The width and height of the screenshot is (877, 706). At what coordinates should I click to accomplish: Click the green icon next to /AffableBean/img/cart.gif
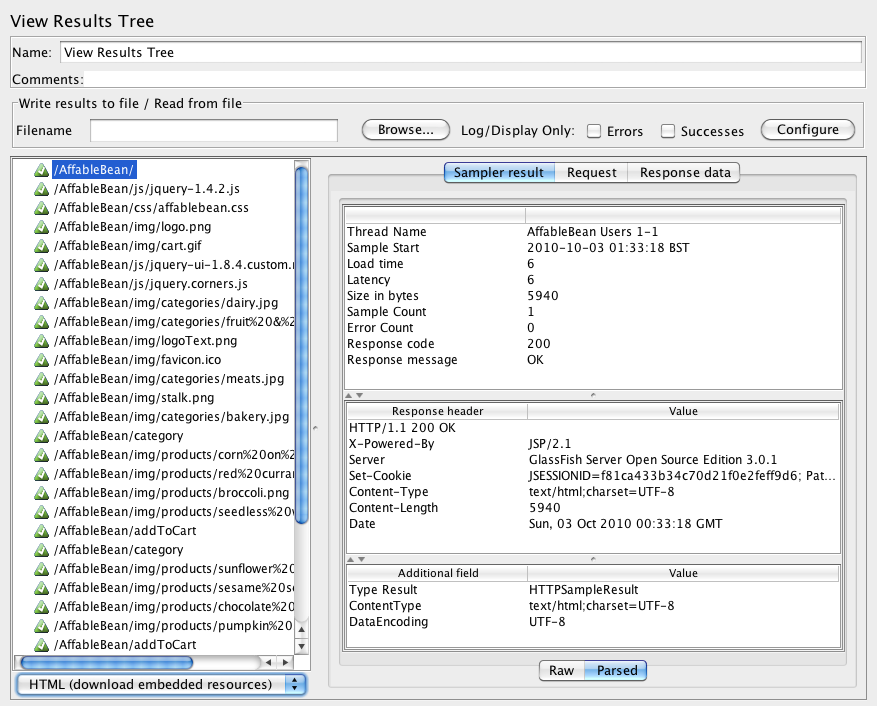(41, 246)
